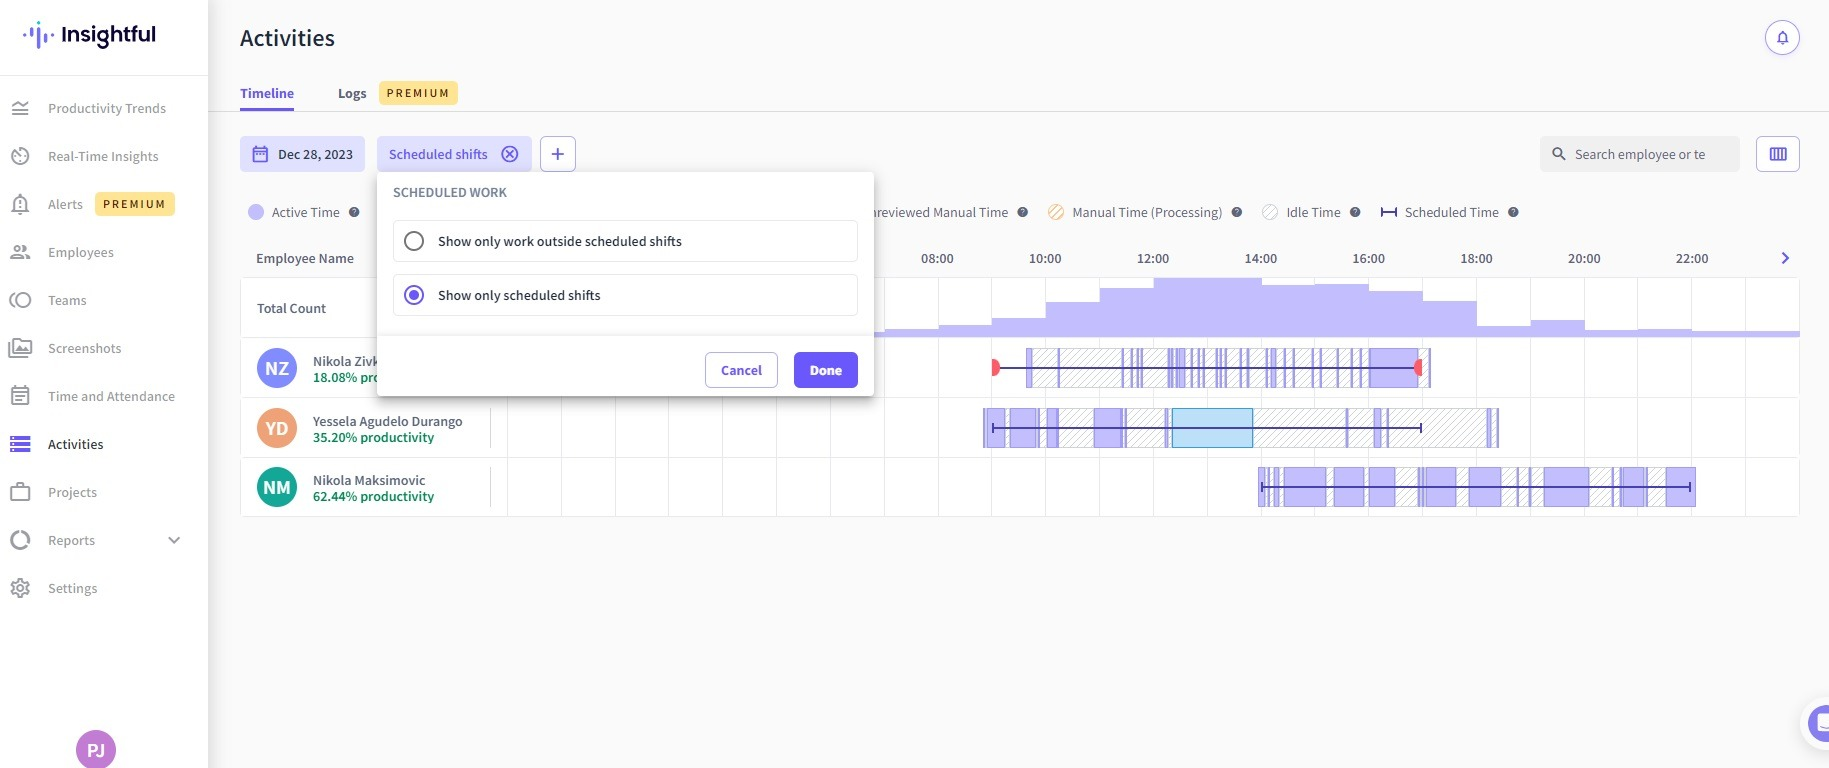
Task: Click the Active Time purple legend swatch
Action: point(256,212)
